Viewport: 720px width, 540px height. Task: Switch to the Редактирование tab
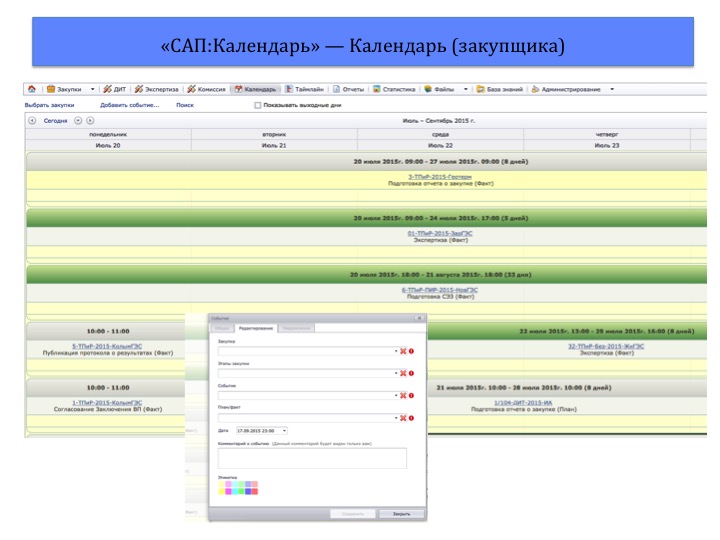256,328
